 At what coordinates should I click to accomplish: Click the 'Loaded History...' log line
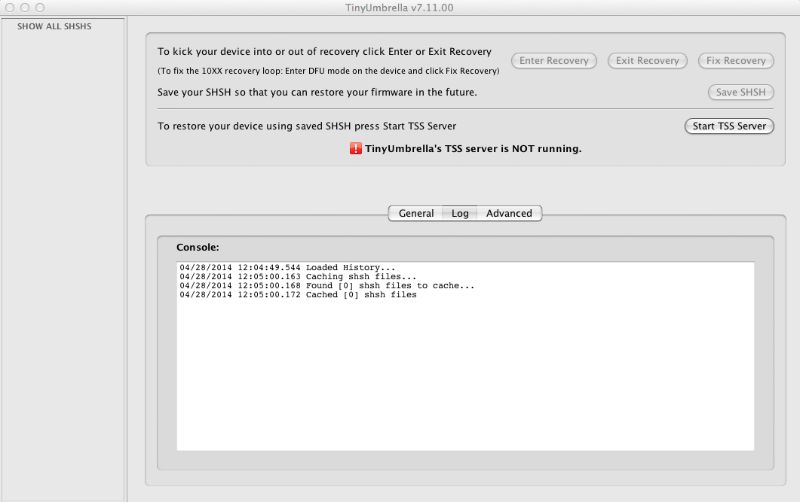288,268
